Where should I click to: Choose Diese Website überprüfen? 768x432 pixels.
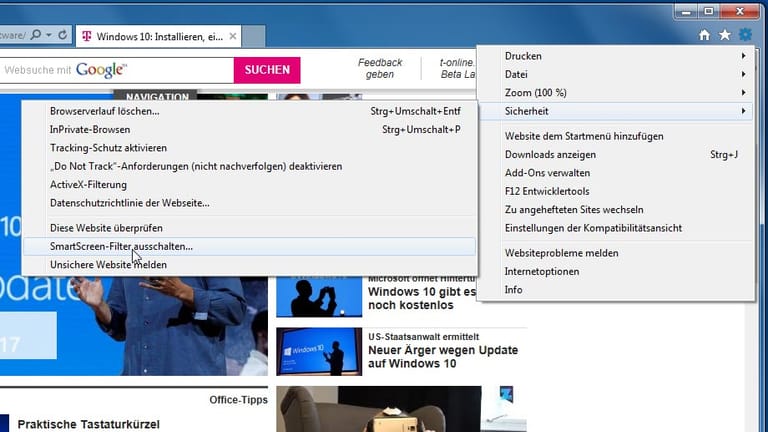(249, 228)
